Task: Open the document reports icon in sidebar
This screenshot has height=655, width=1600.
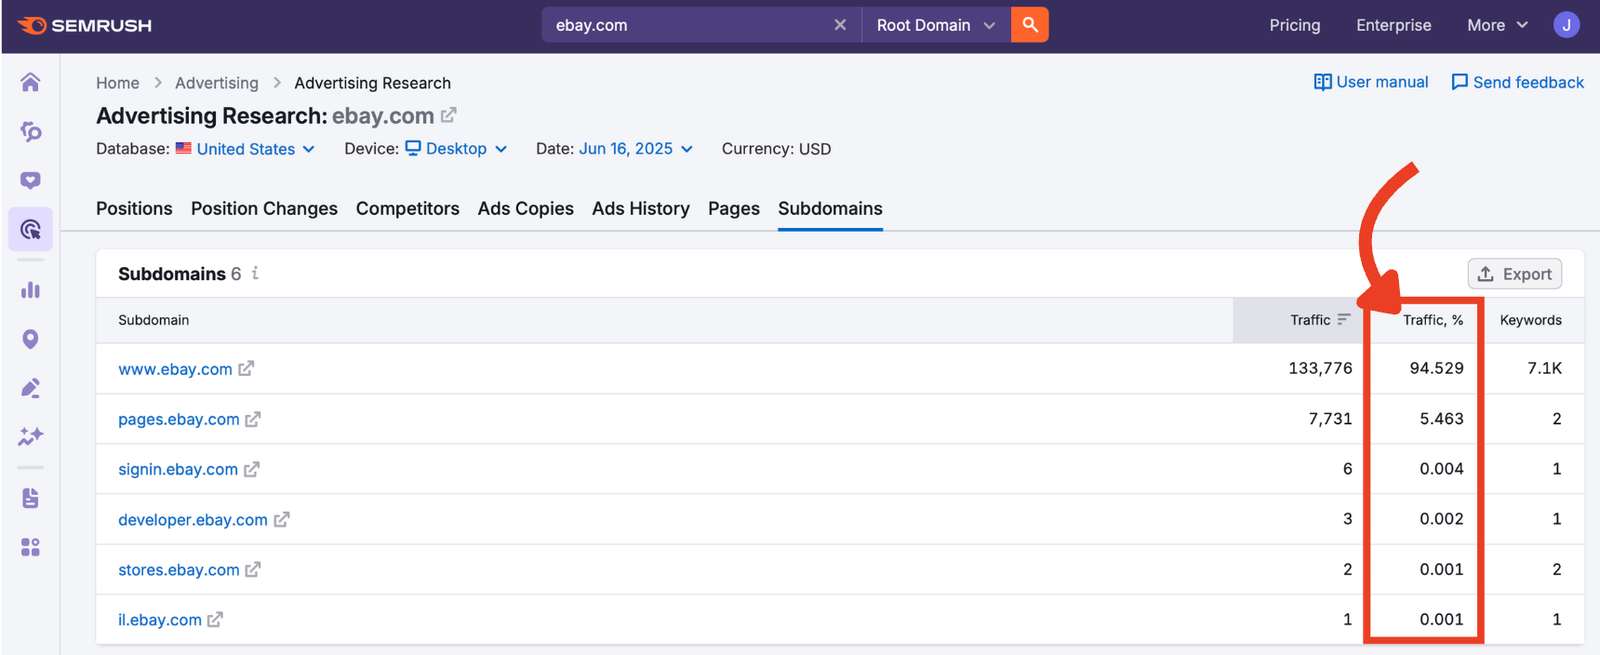Action: [x=30, y=498]
